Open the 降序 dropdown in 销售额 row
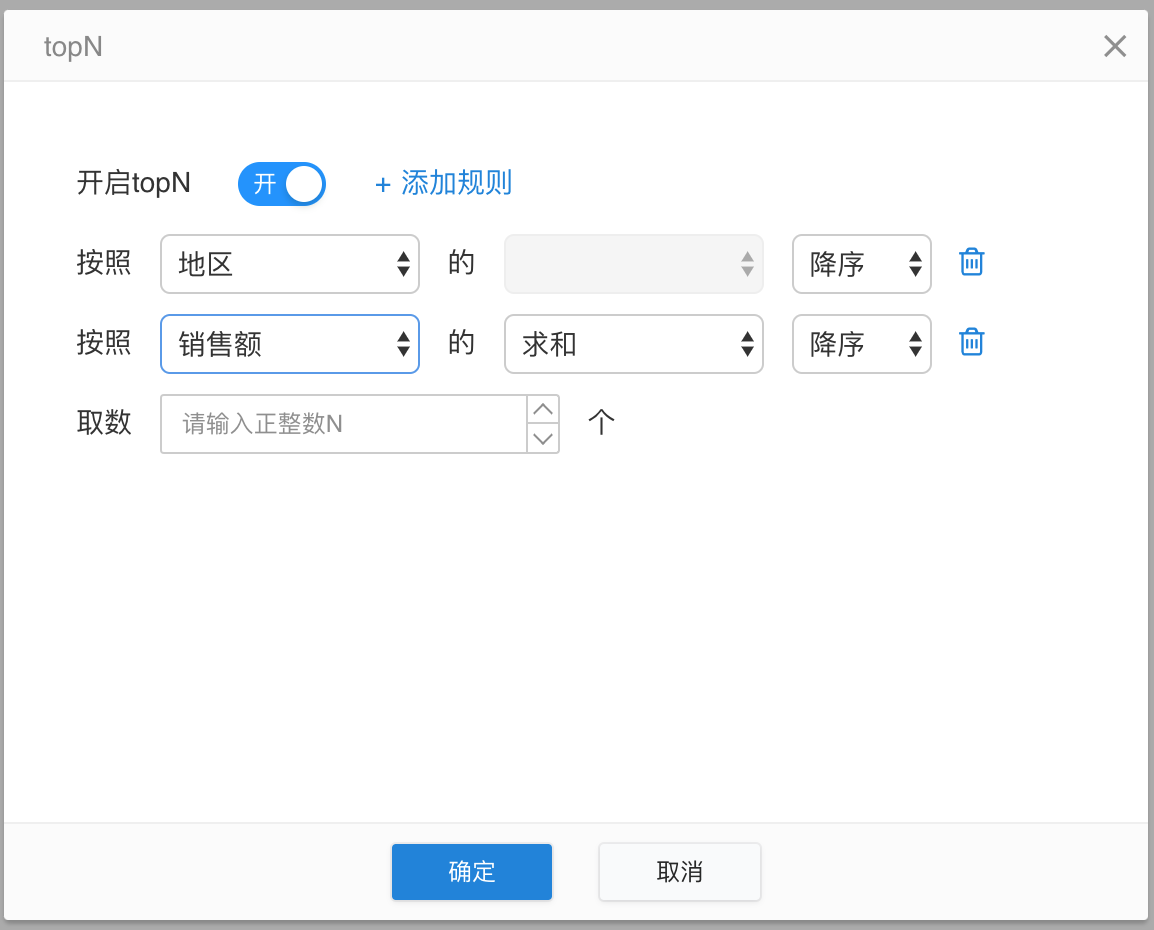 862,344
